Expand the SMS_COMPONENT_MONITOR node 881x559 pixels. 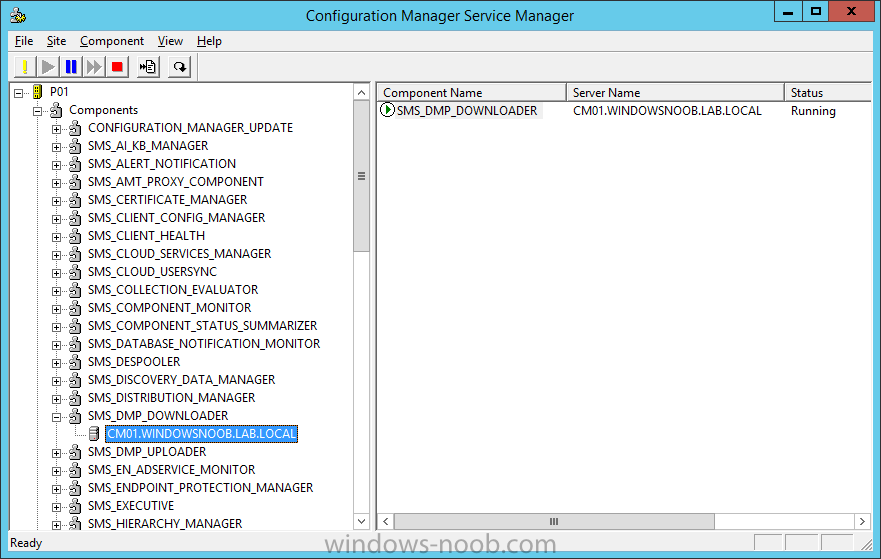click(56, 309)
